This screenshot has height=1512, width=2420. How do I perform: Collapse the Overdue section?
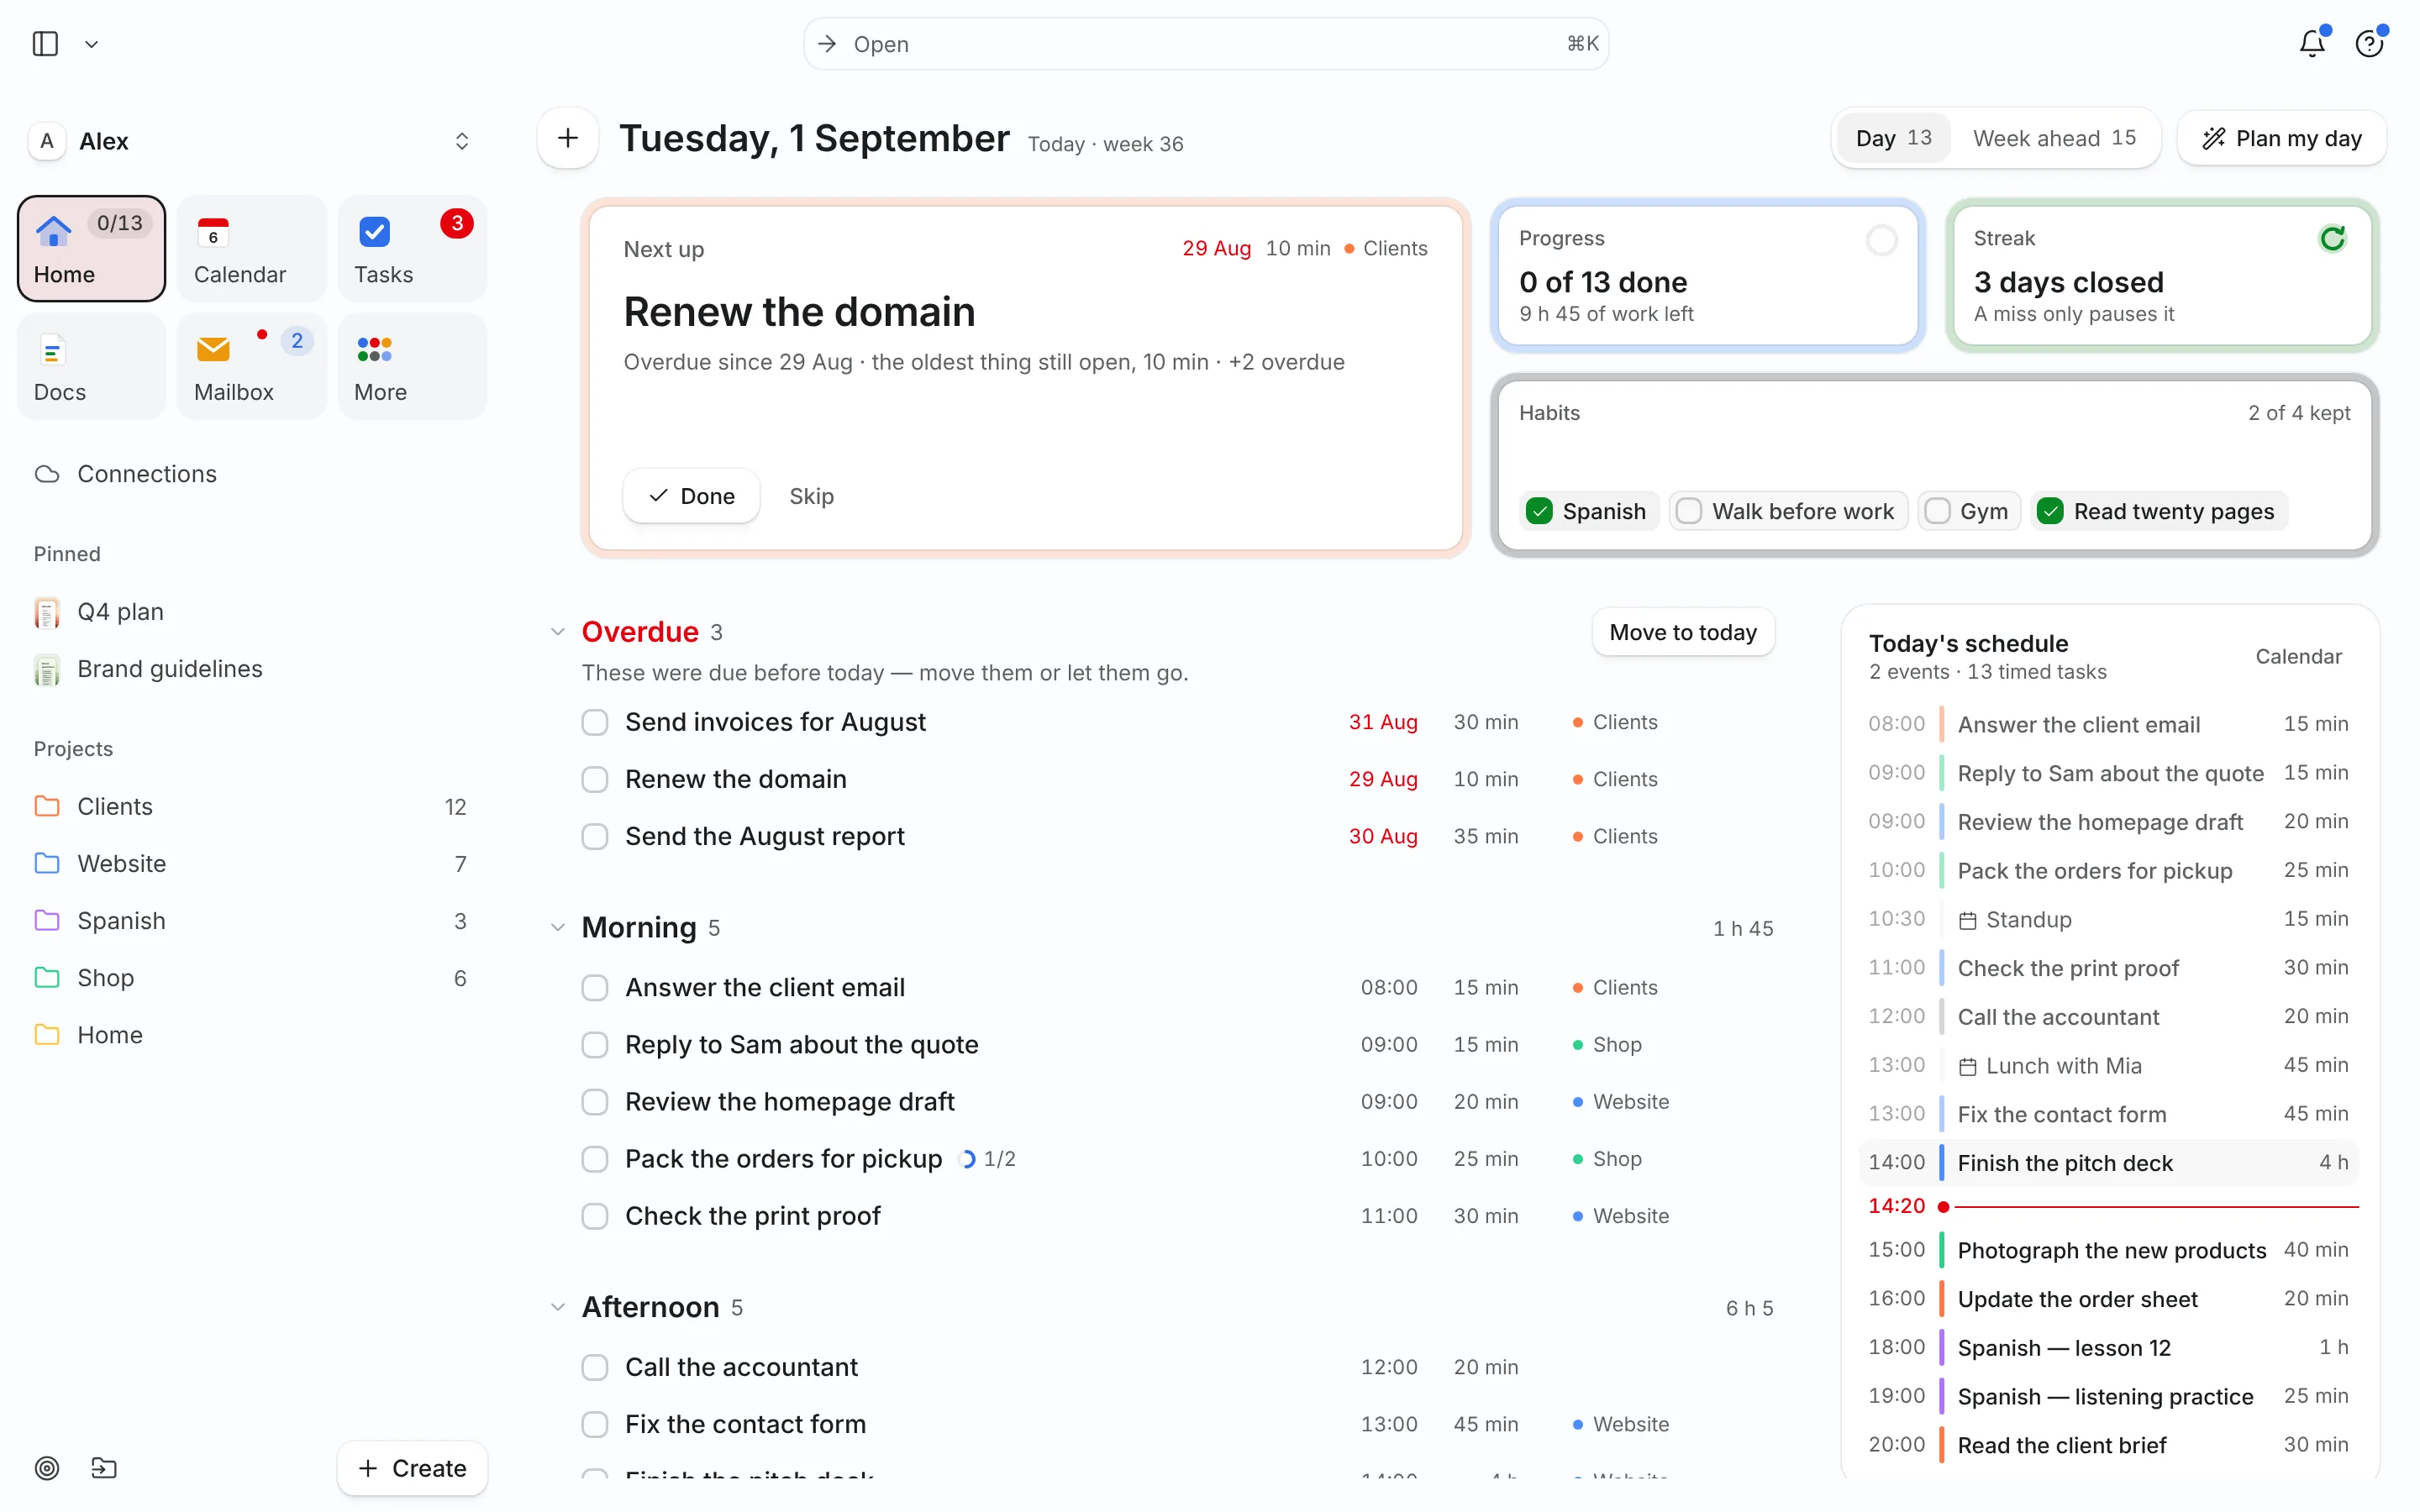pyautogui.click(x=558, y=632)
